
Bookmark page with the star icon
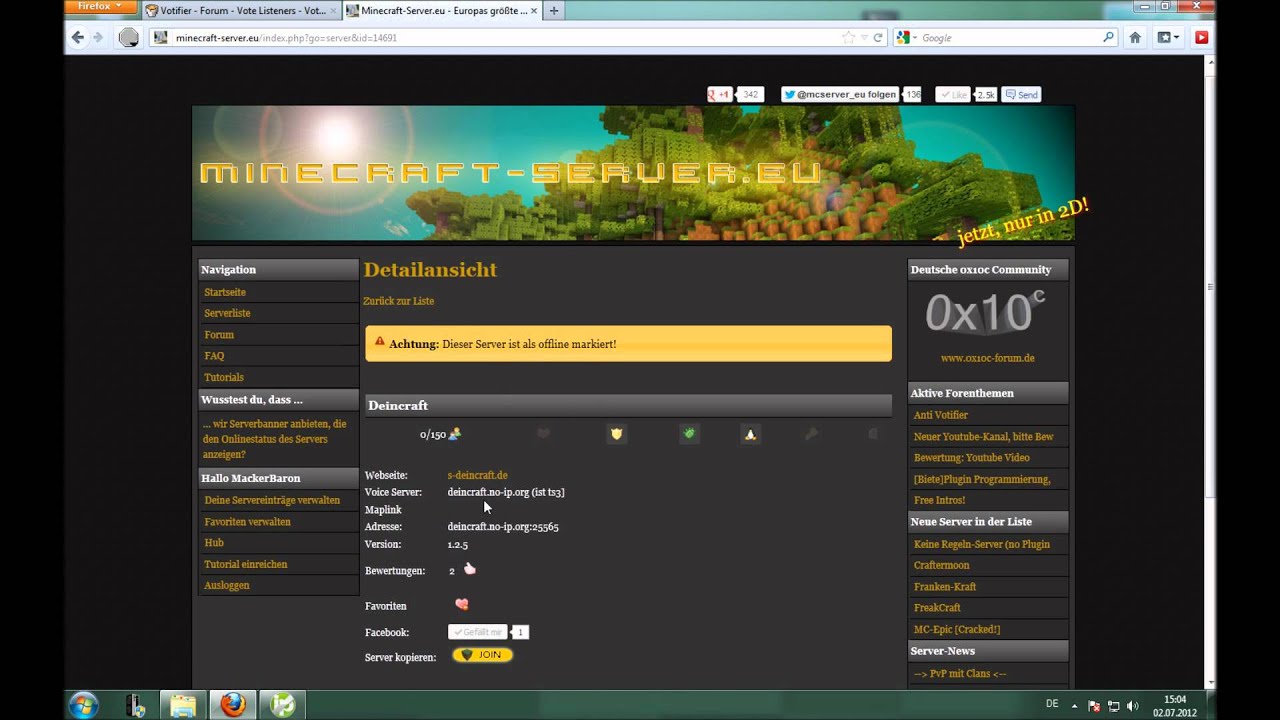849,38
